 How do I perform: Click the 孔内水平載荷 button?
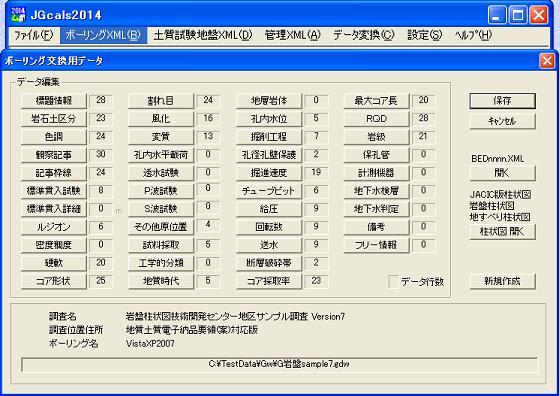pyautogui.click(x=161, y=155)
